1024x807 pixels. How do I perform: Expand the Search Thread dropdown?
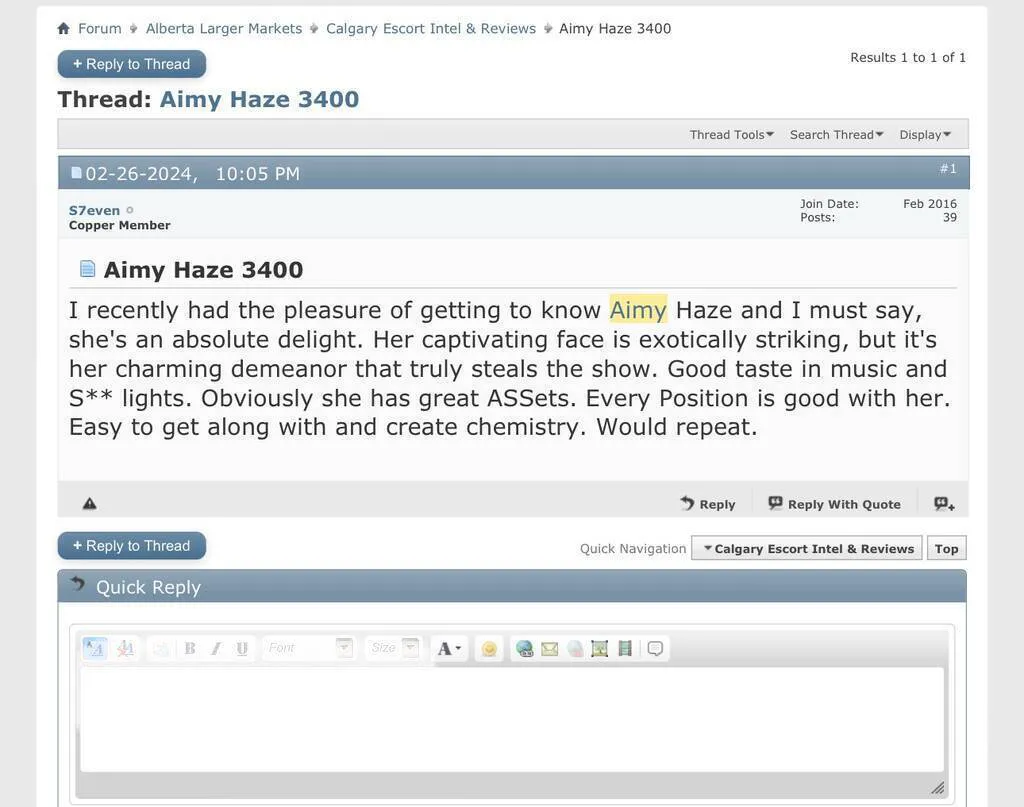[836, 135]
